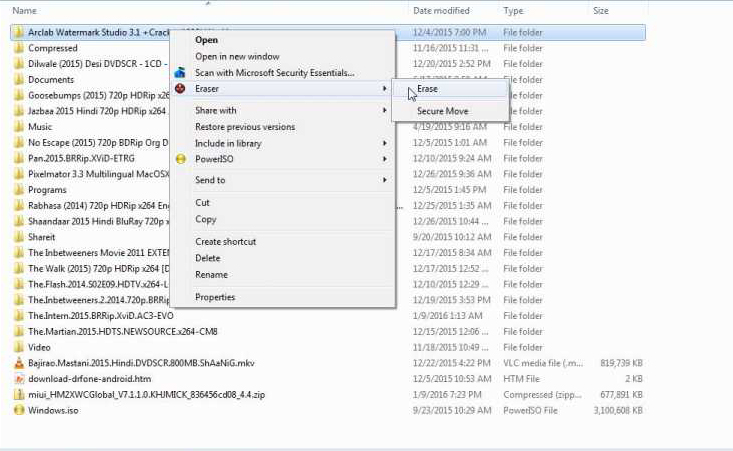Click the 819,739 KB size value
Viewport: 733px width, 451px height.
click(x=621, y=363)
